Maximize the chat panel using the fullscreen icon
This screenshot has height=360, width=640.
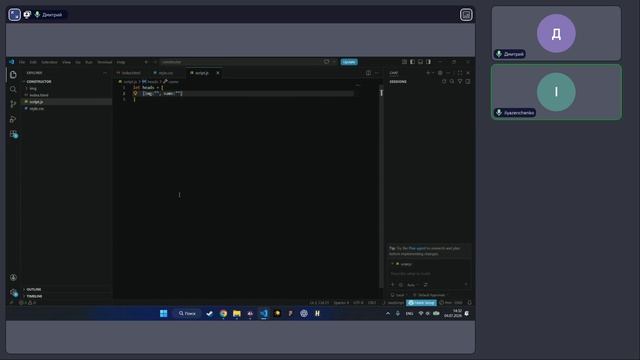point(460,73)
